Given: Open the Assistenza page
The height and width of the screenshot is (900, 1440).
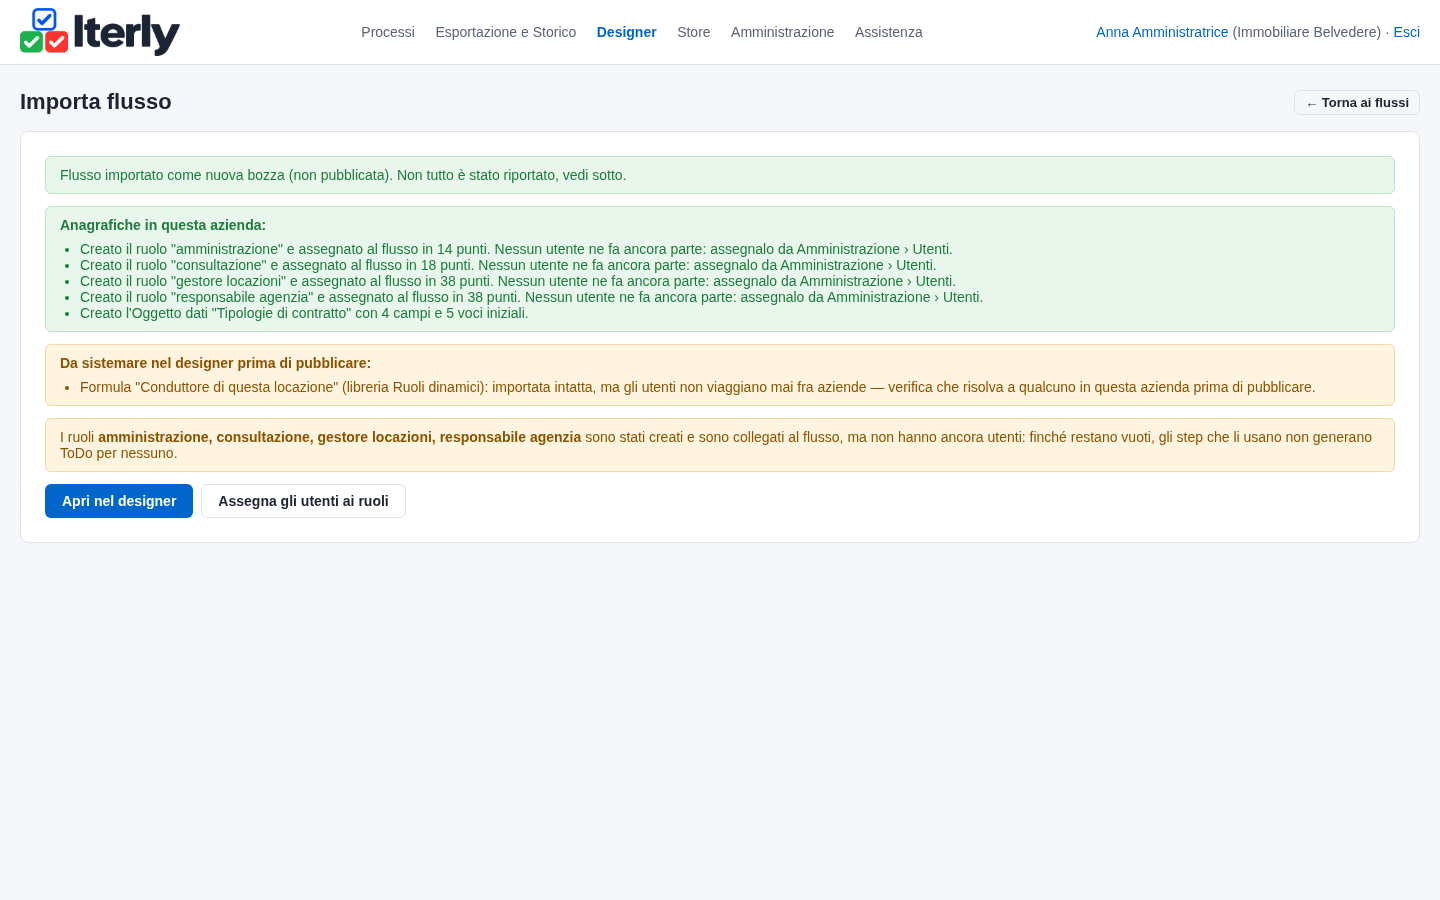Looking at the screenshot, I should (889, 32).
